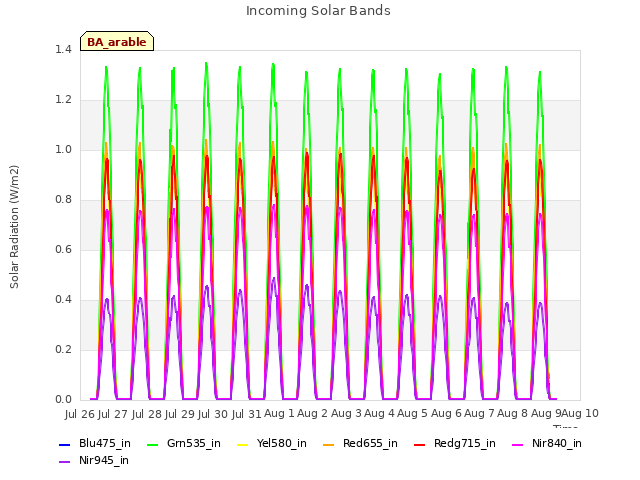Click the Aug 7 x-axis date label
This screenshot has width=640, height=480.
click(x=480, y=413)
